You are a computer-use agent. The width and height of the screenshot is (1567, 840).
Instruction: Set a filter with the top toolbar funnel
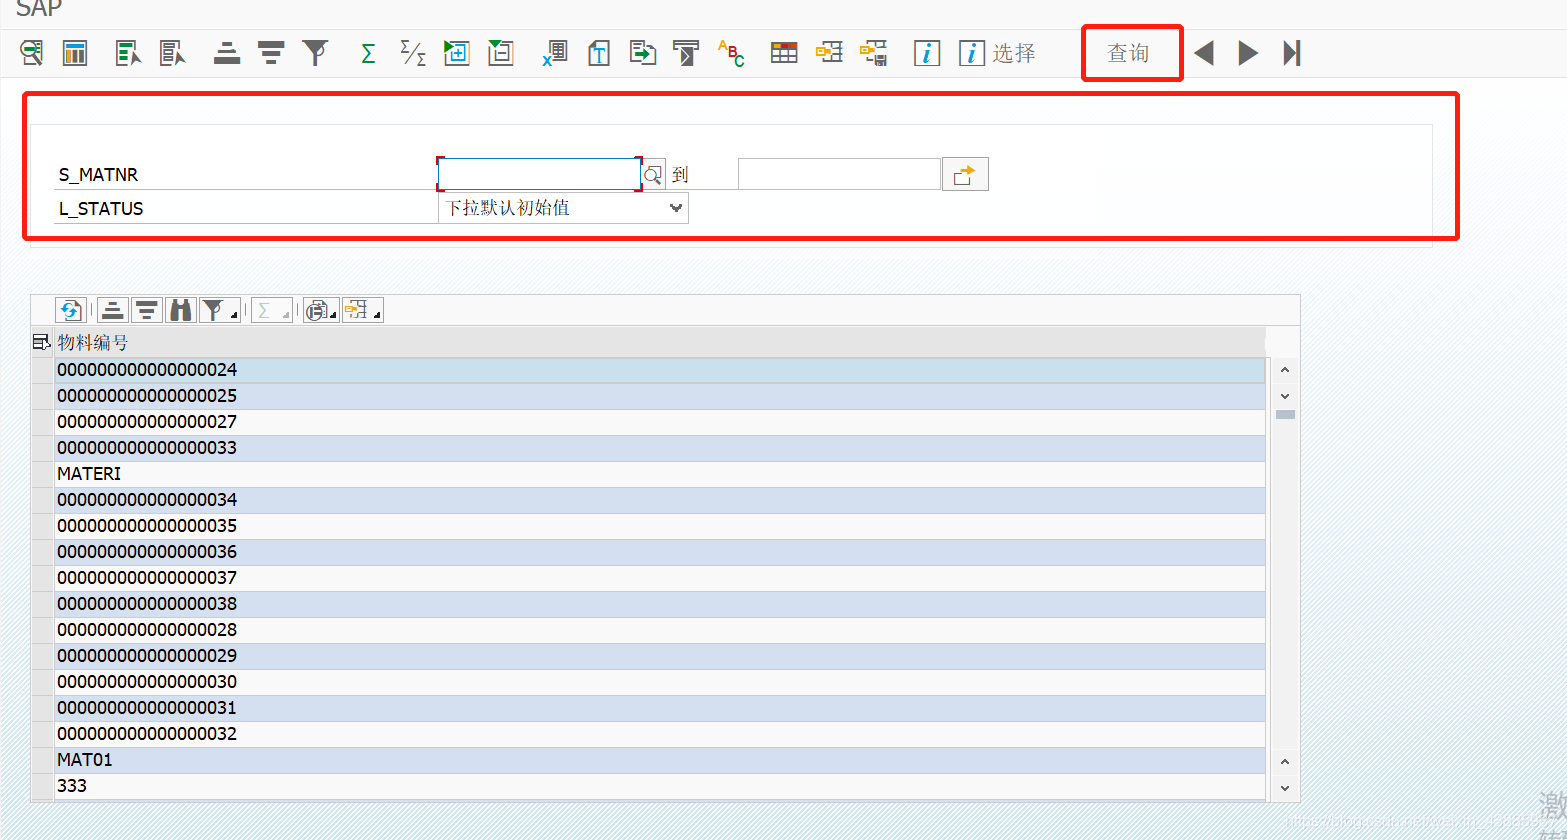tap(316, 53)
